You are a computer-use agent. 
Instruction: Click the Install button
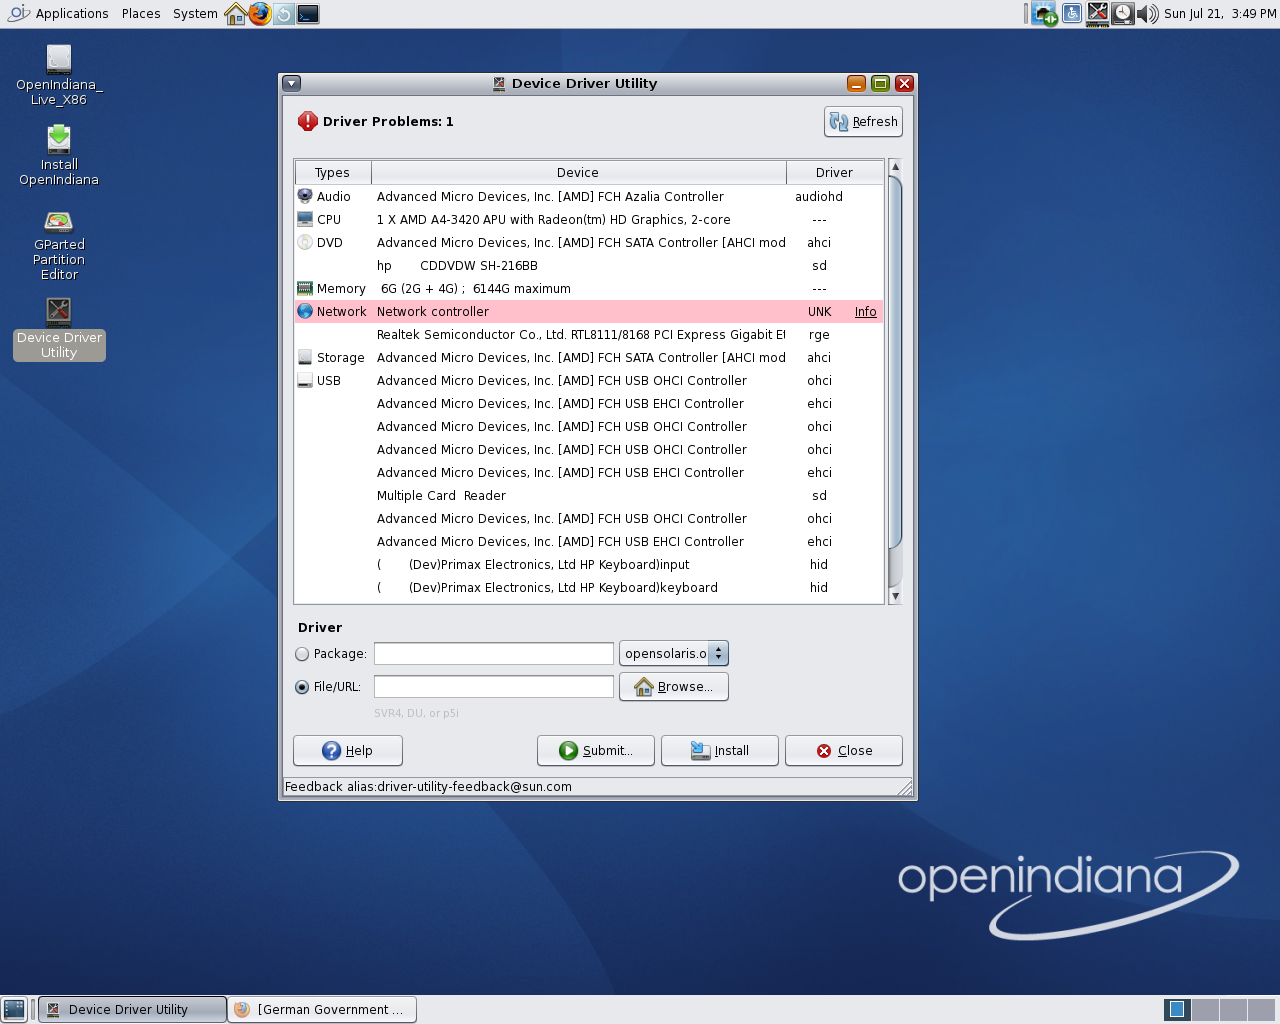coord(720,751)
